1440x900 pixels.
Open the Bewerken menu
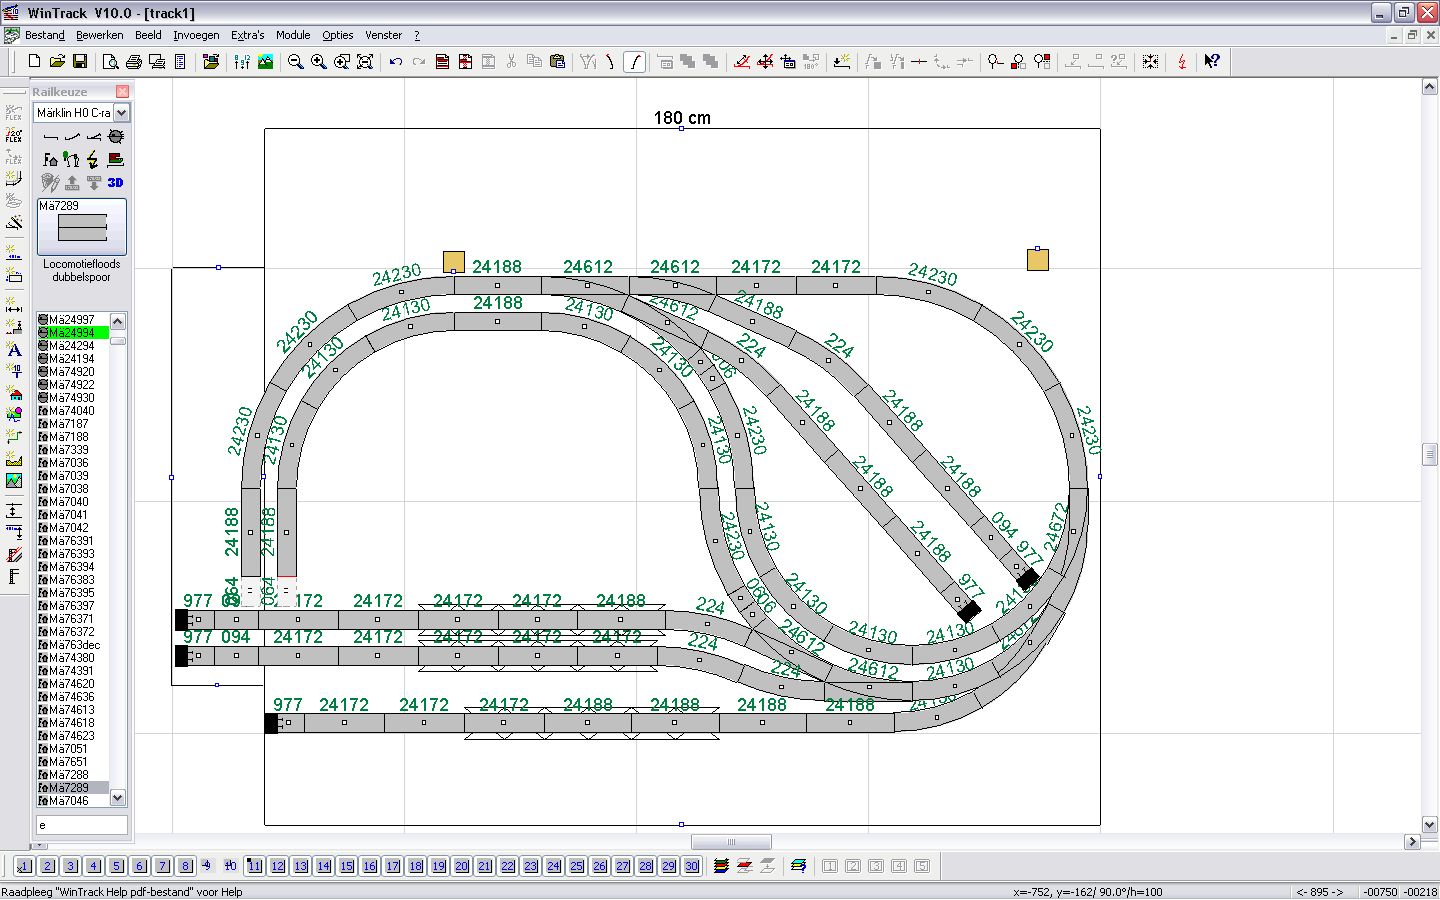point(100,35)
